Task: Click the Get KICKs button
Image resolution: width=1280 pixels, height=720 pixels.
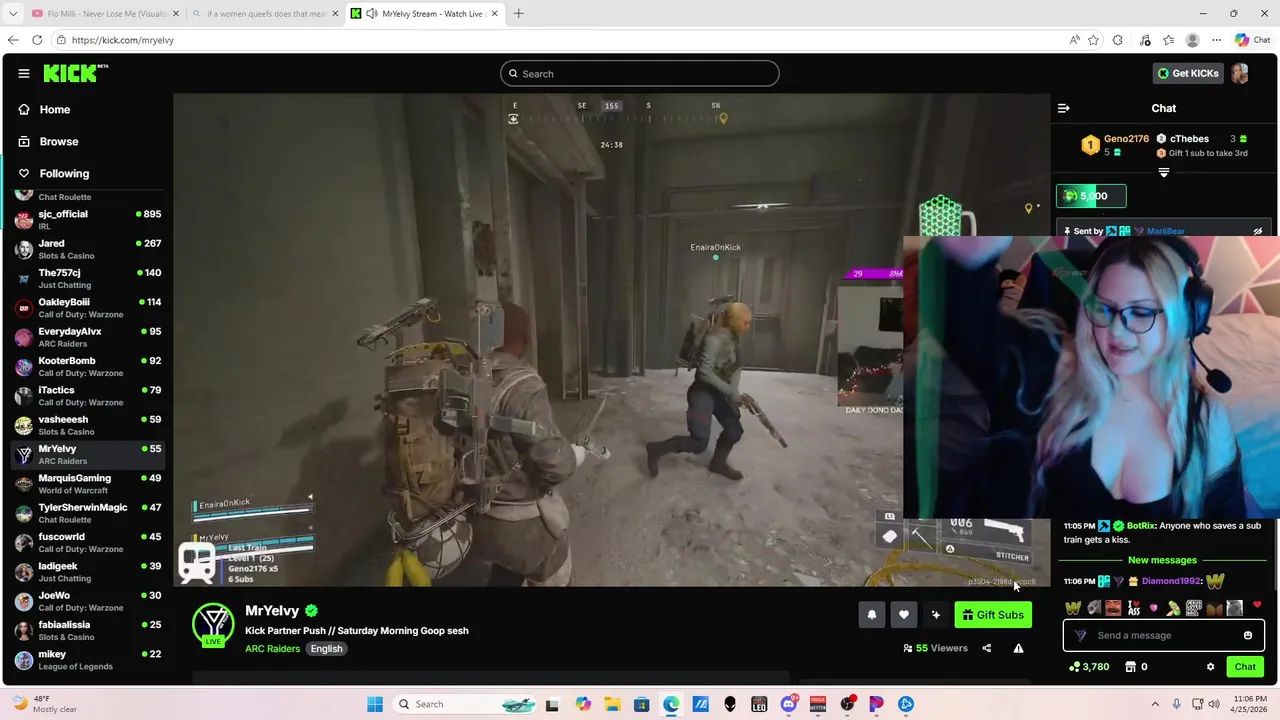Action: [1188, 73]
